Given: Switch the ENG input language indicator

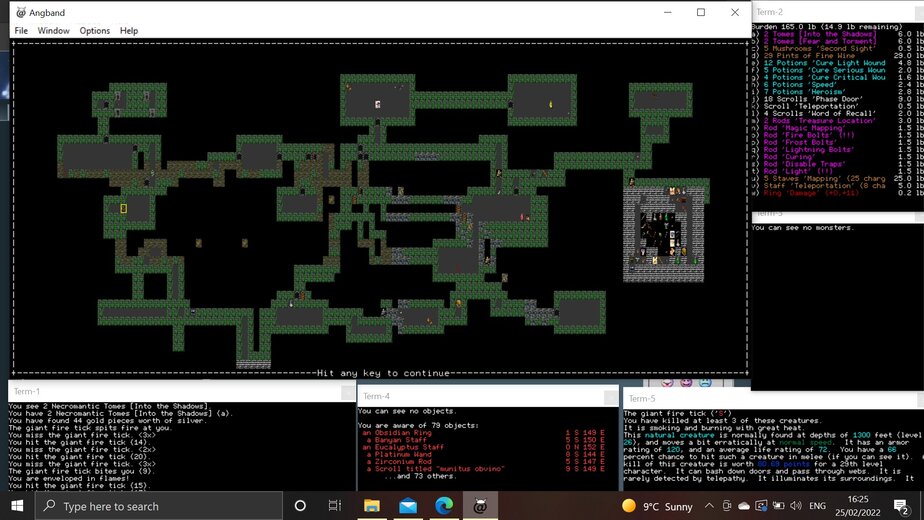Looking at the screenshot, I should (x=817, y=506).
